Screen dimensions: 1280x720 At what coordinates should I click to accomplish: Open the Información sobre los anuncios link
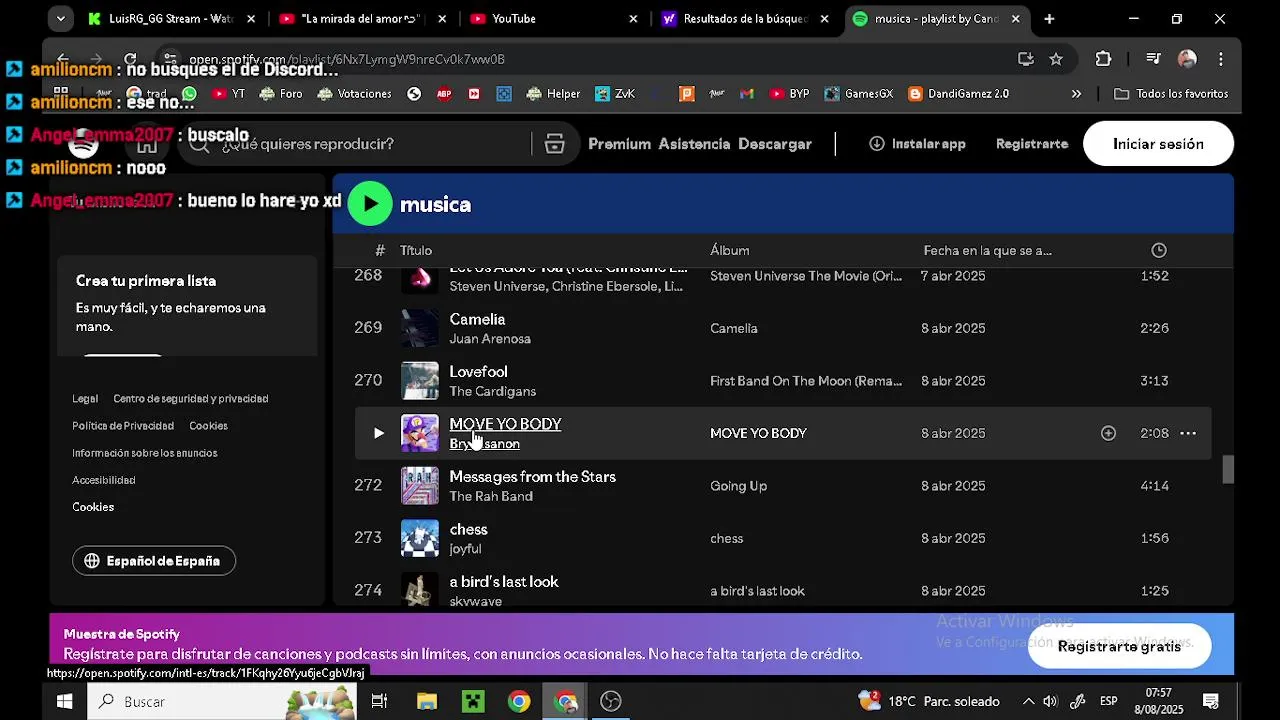point(144,453)
